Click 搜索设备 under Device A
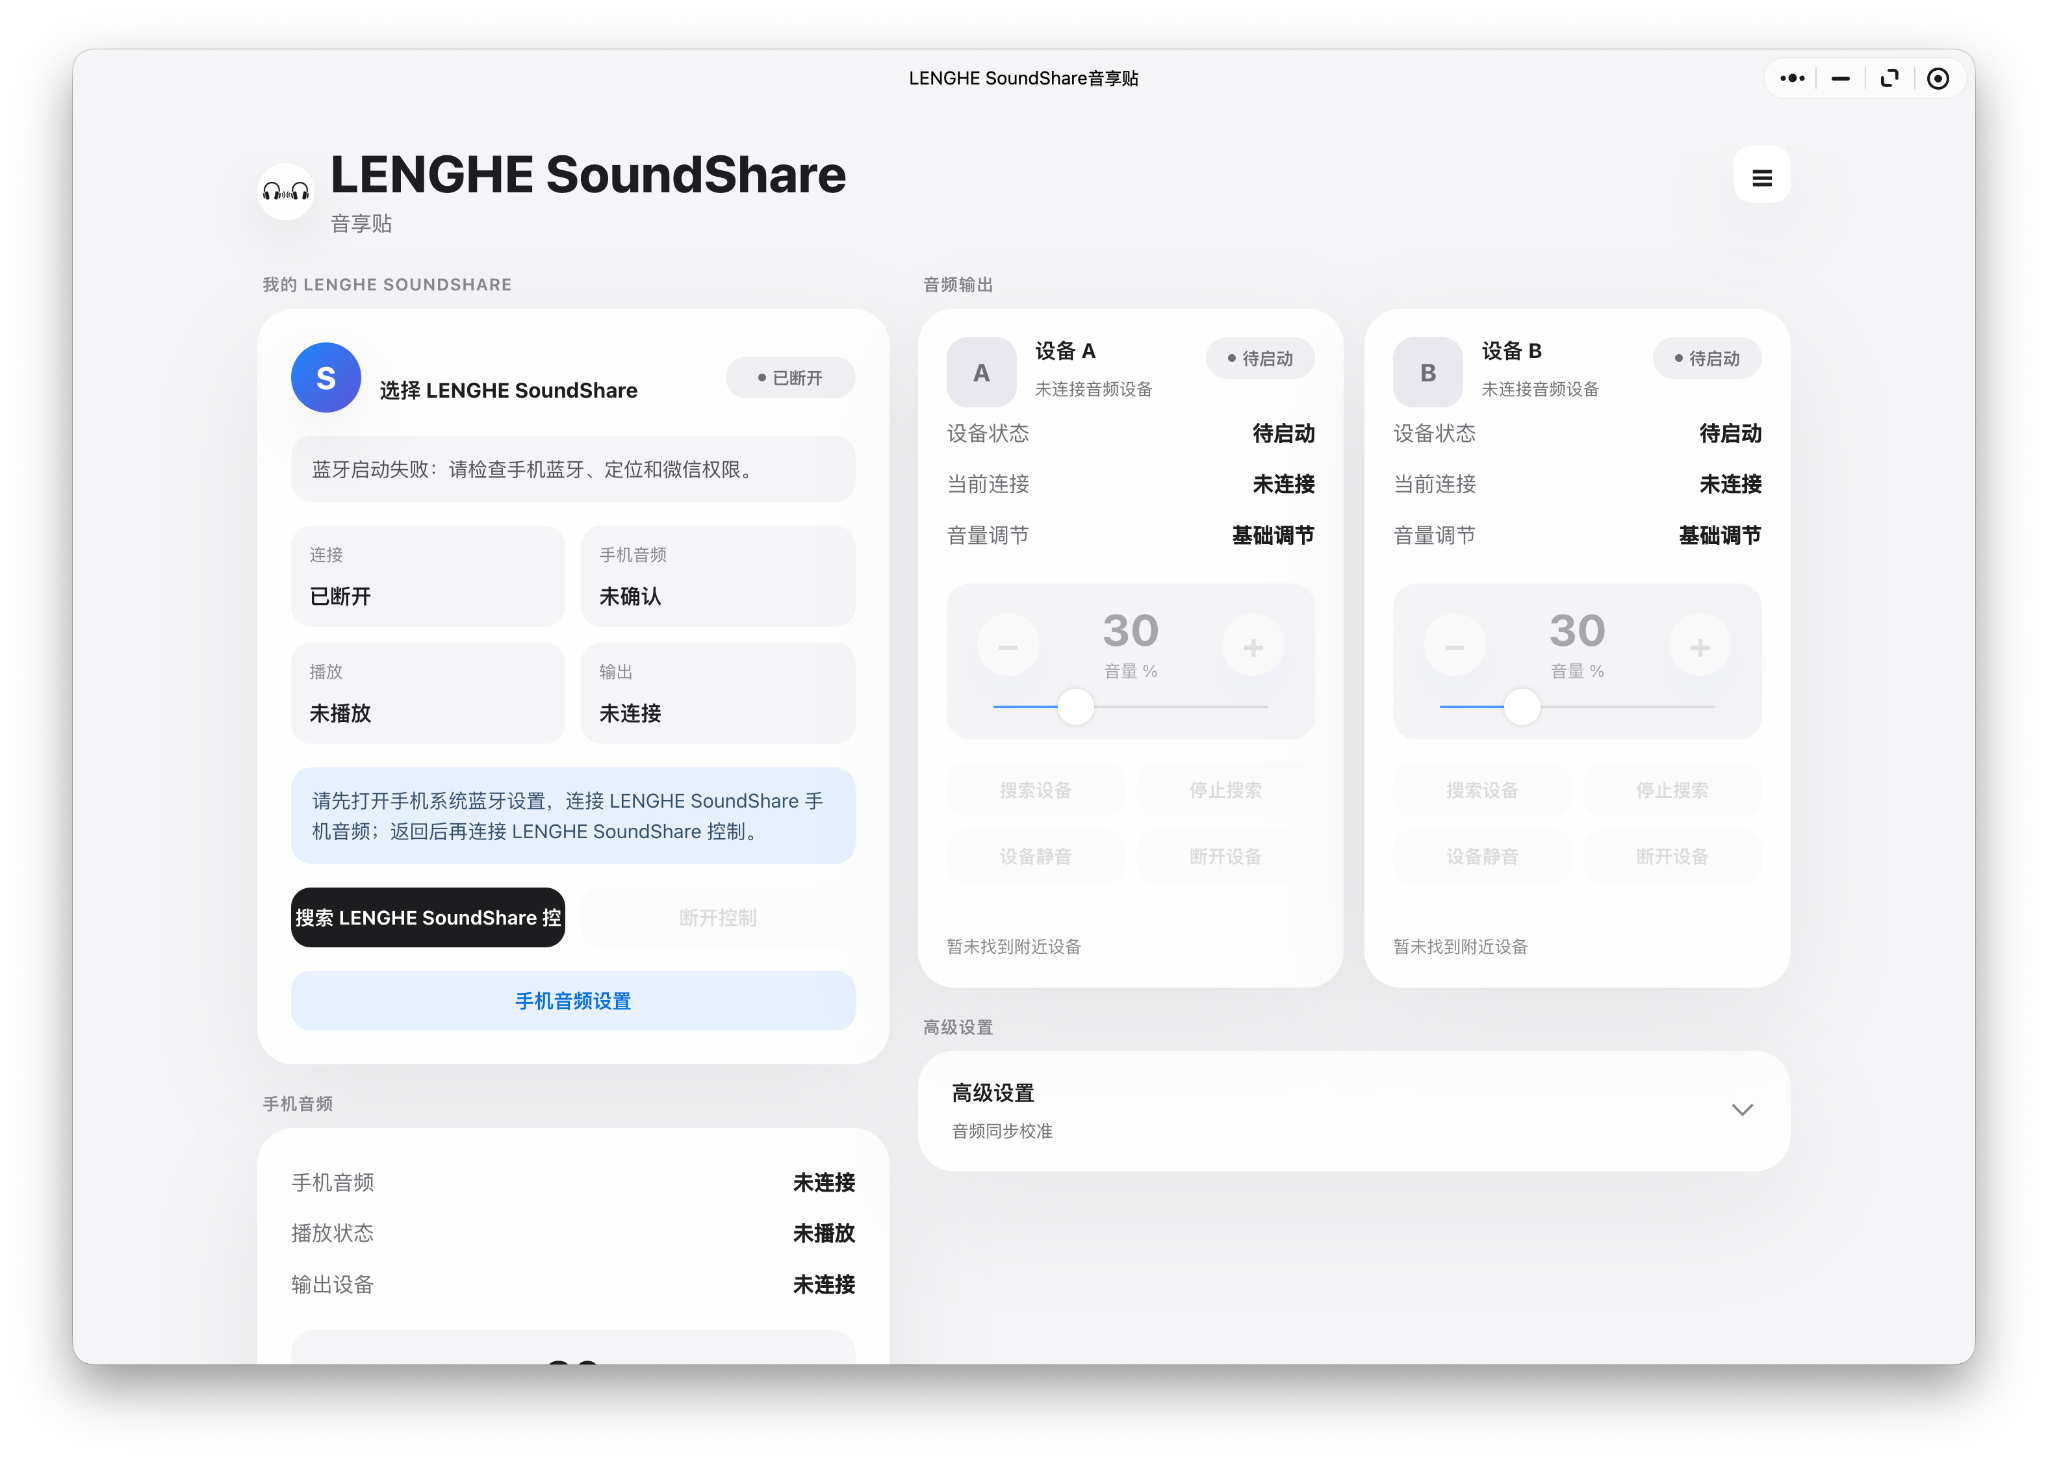2047x1460 pixels. click(1035, 790)
